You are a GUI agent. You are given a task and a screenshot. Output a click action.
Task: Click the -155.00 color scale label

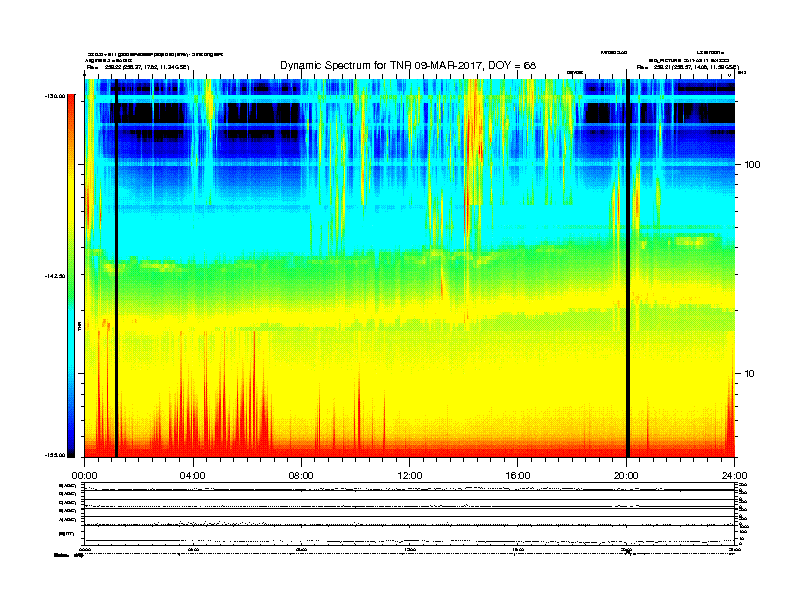(55, 455)
